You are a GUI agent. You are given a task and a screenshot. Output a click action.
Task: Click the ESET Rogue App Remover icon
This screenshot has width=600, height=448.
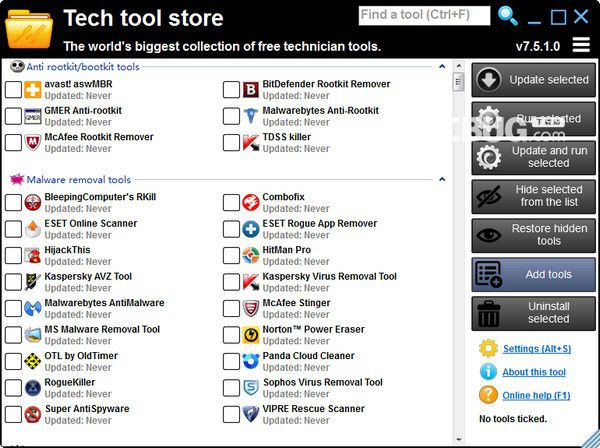[x=251, y=229]
